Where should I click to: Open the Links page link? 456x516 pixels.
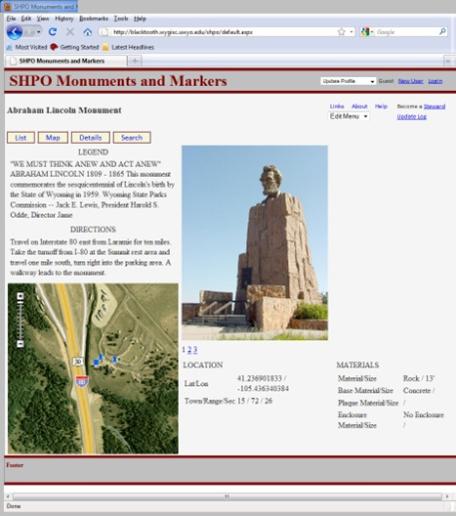[337, 106]
